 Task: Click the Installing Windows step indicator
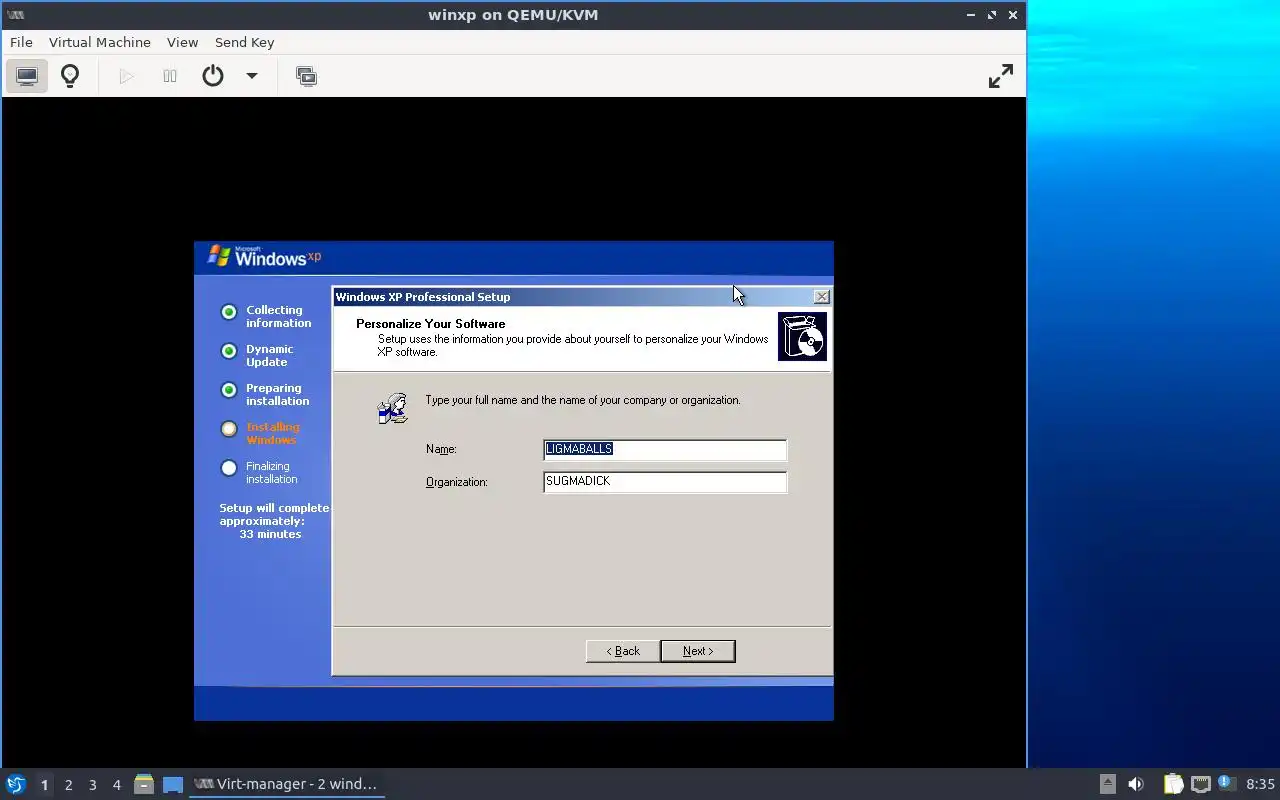229,429
